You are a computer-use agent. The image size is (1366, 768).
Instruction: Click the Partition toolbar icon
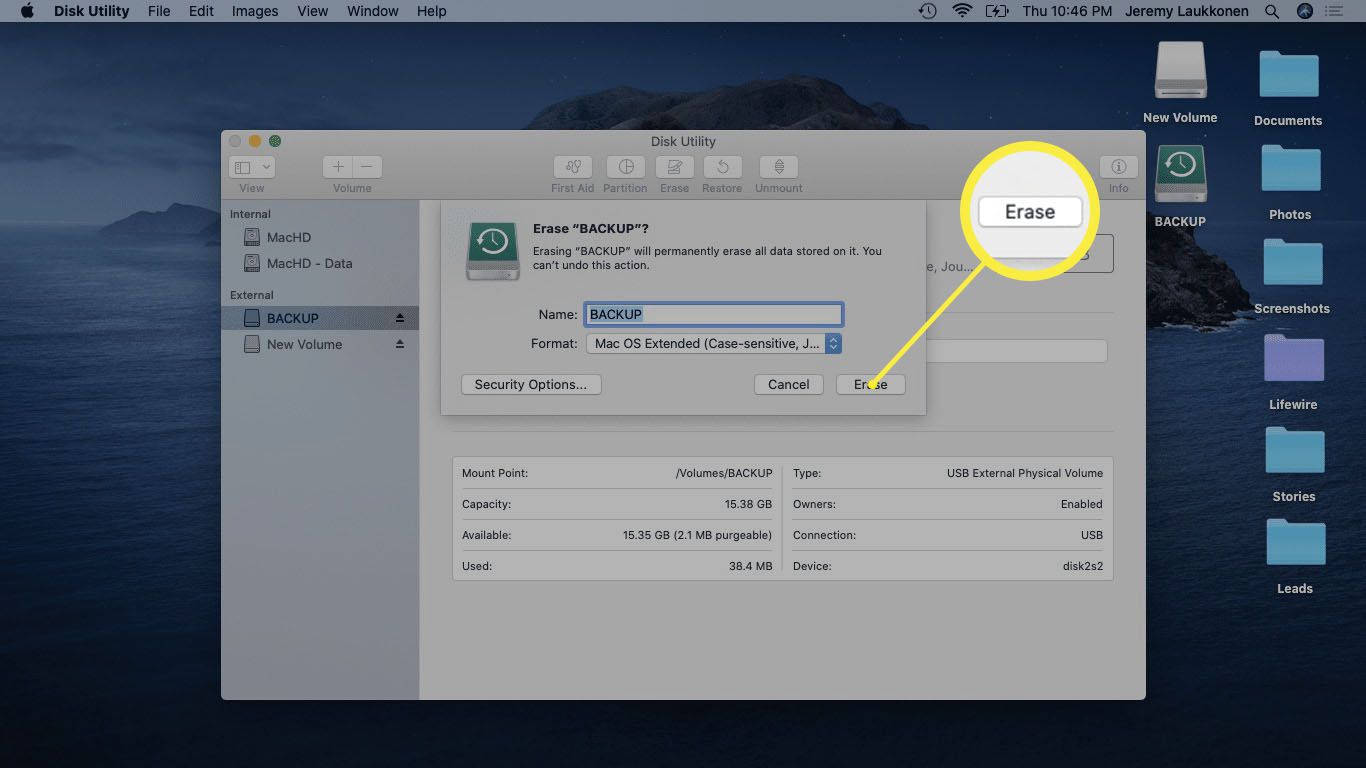625,167
